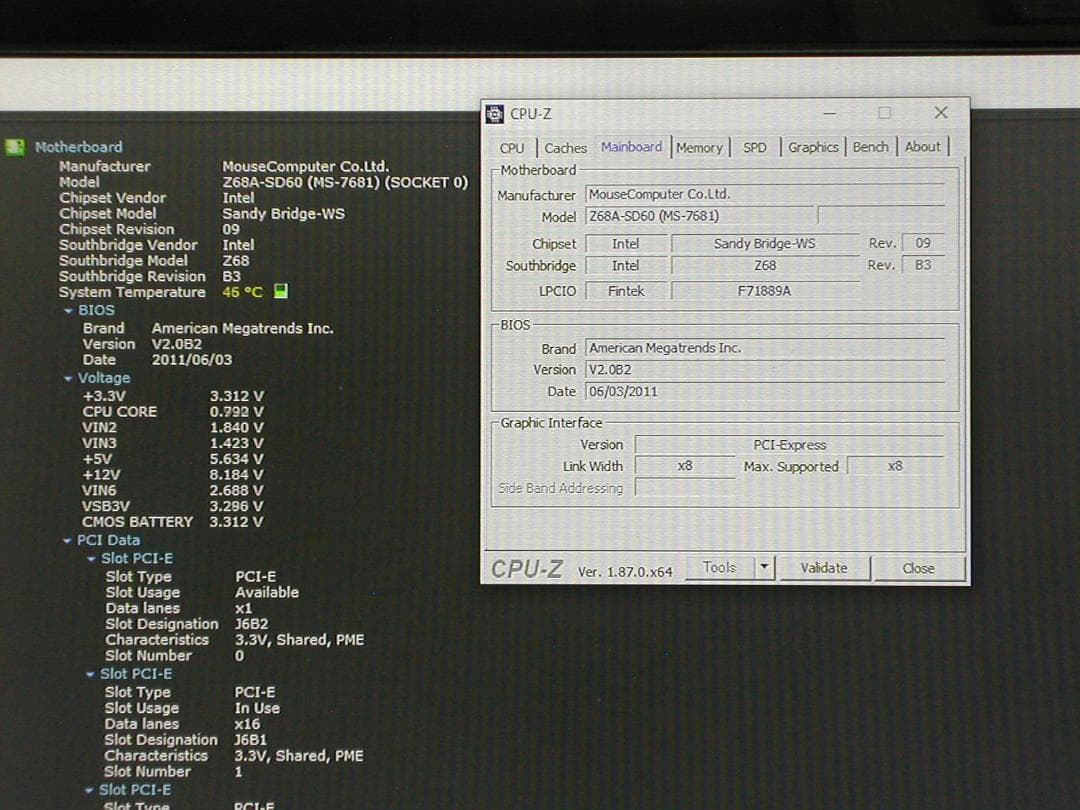Click the Fintek LPCIO vendor field
Image resolution: width=1080 pixels, height=810 pixels.
pyautogui.click(x=625, y=291)
